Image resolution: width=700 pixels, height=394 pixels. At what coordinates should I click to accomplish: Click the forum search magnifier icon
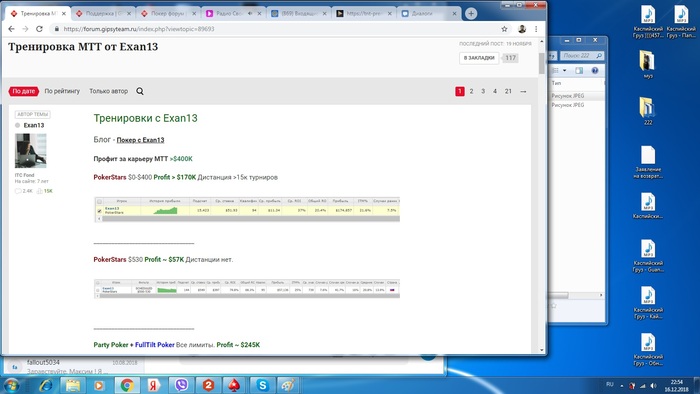tap(140, 91)
